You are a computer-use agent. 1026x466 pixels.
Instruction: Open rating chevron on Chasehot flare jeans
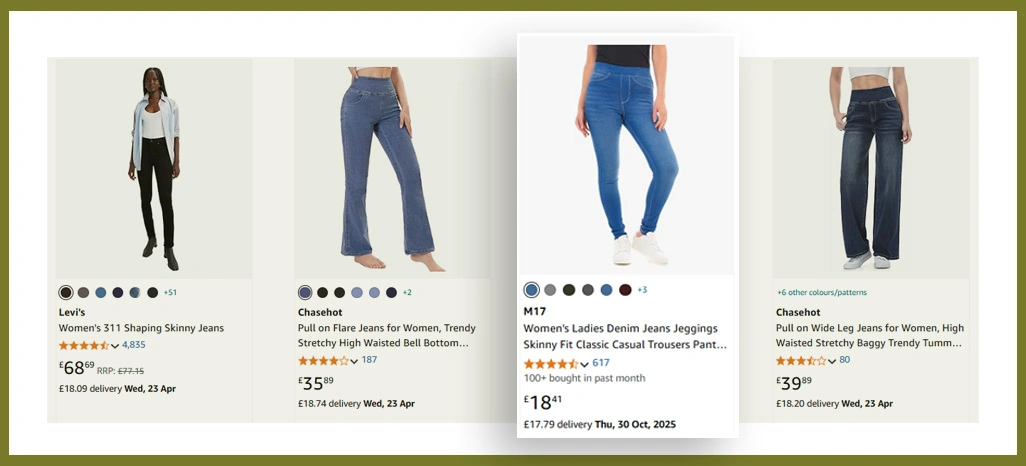coord(354,361)
